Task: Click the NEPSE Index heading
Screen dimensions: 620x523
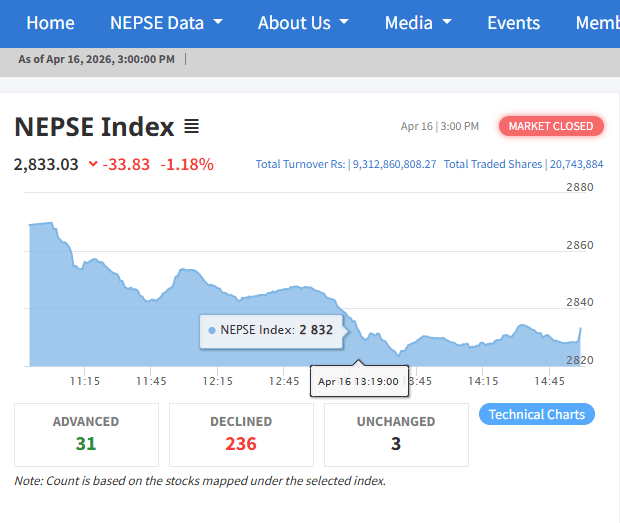Action: 94,127
